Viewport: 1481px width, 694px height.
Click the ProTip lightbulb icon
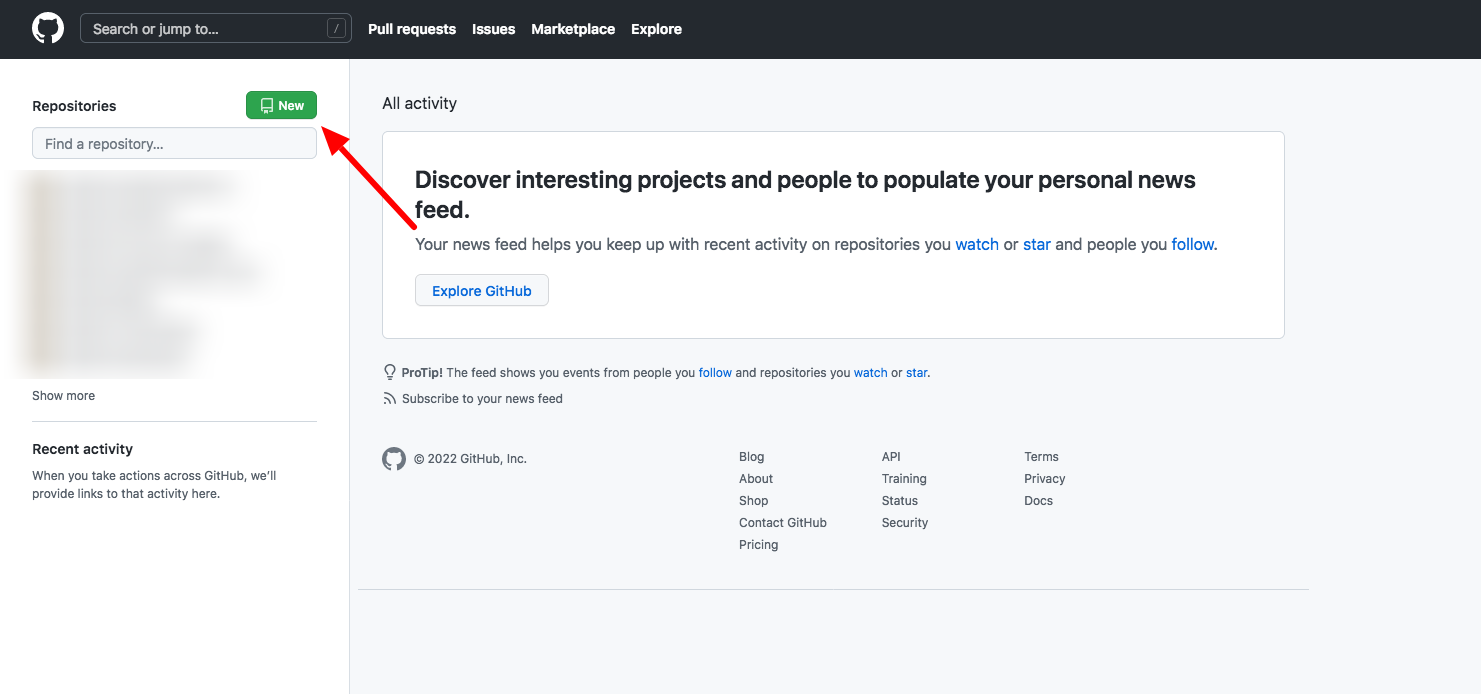tap(390, 372)
